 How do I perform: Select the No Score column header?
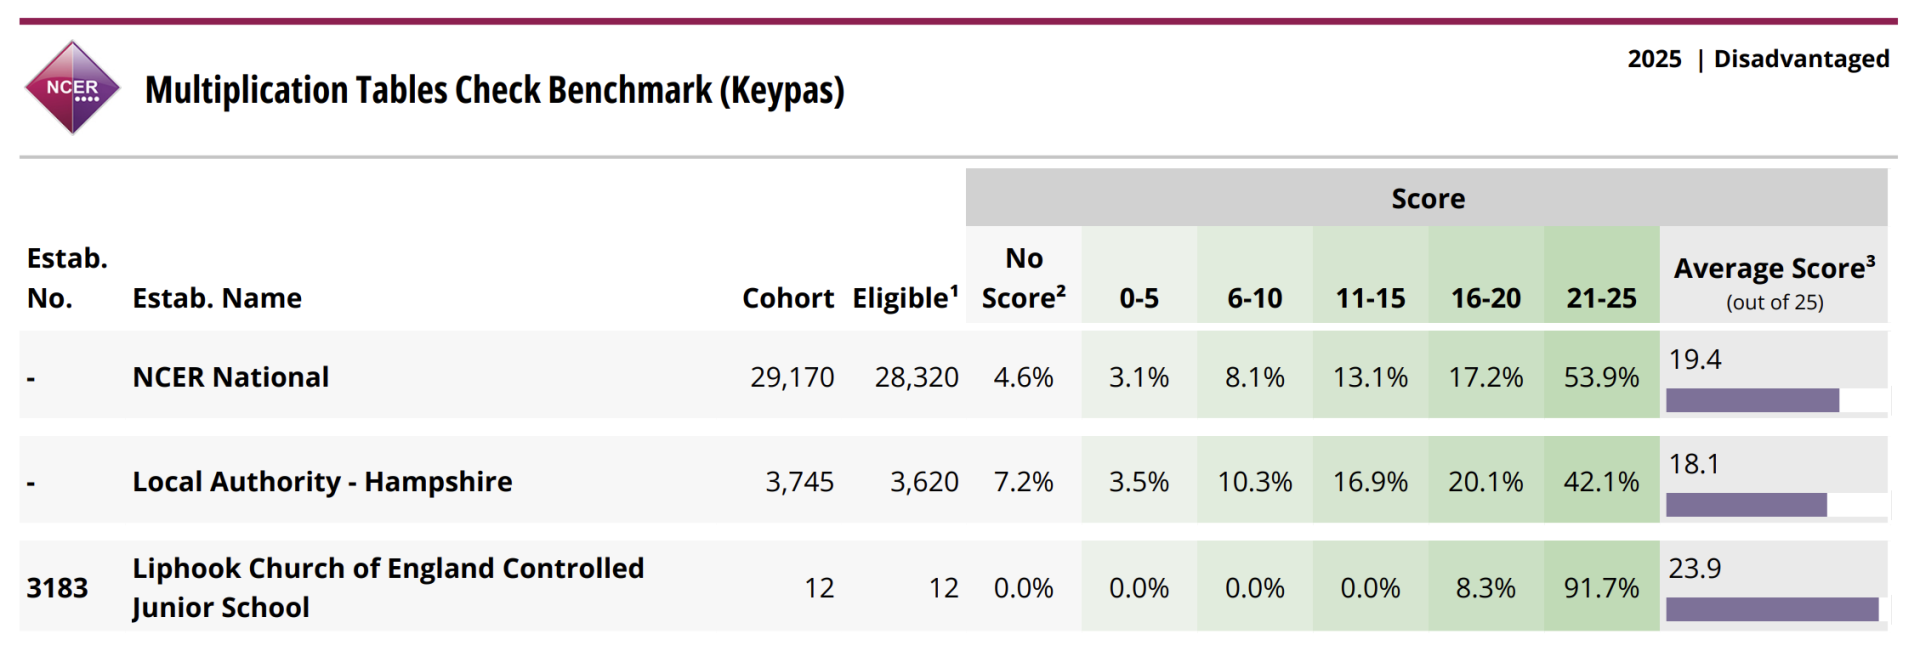click(1023, 278)
